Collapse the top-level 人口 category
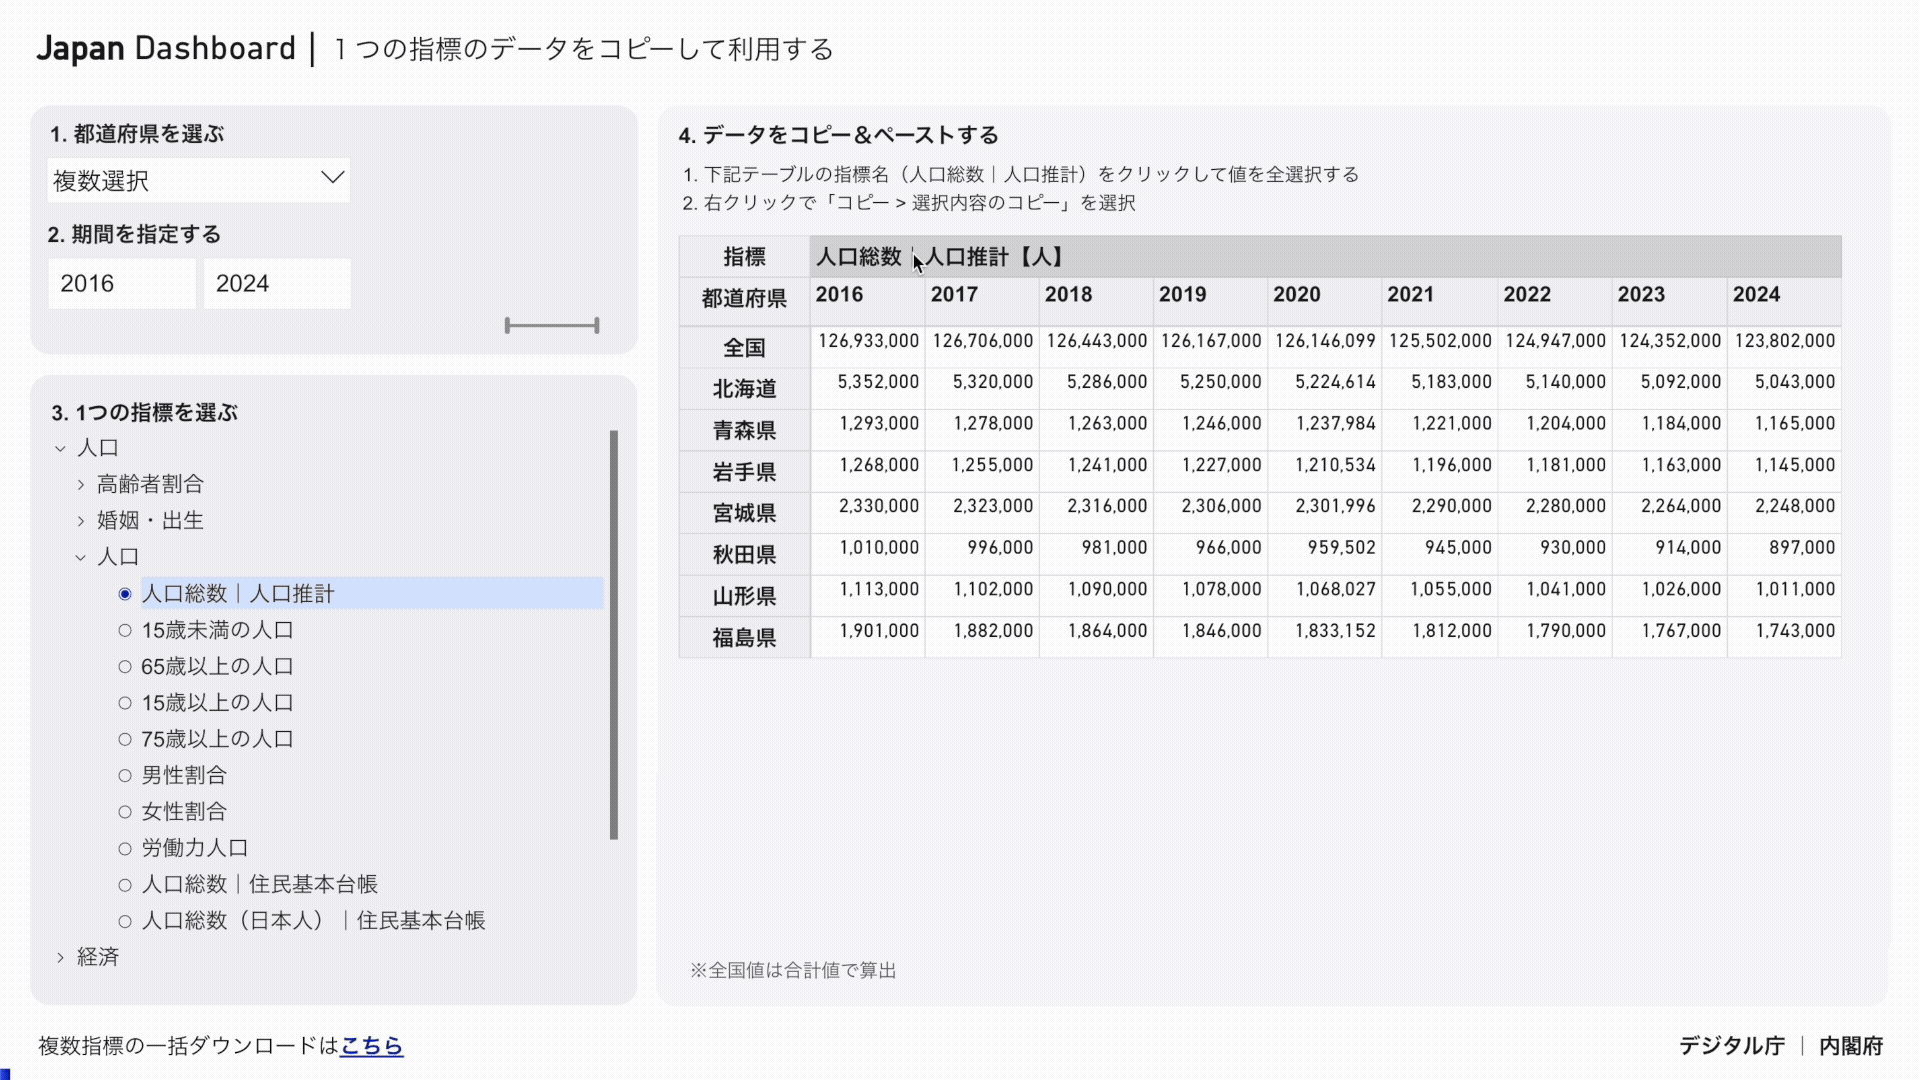The width and height of the screenshot is (1920, 1080). (x=60, y=449)
